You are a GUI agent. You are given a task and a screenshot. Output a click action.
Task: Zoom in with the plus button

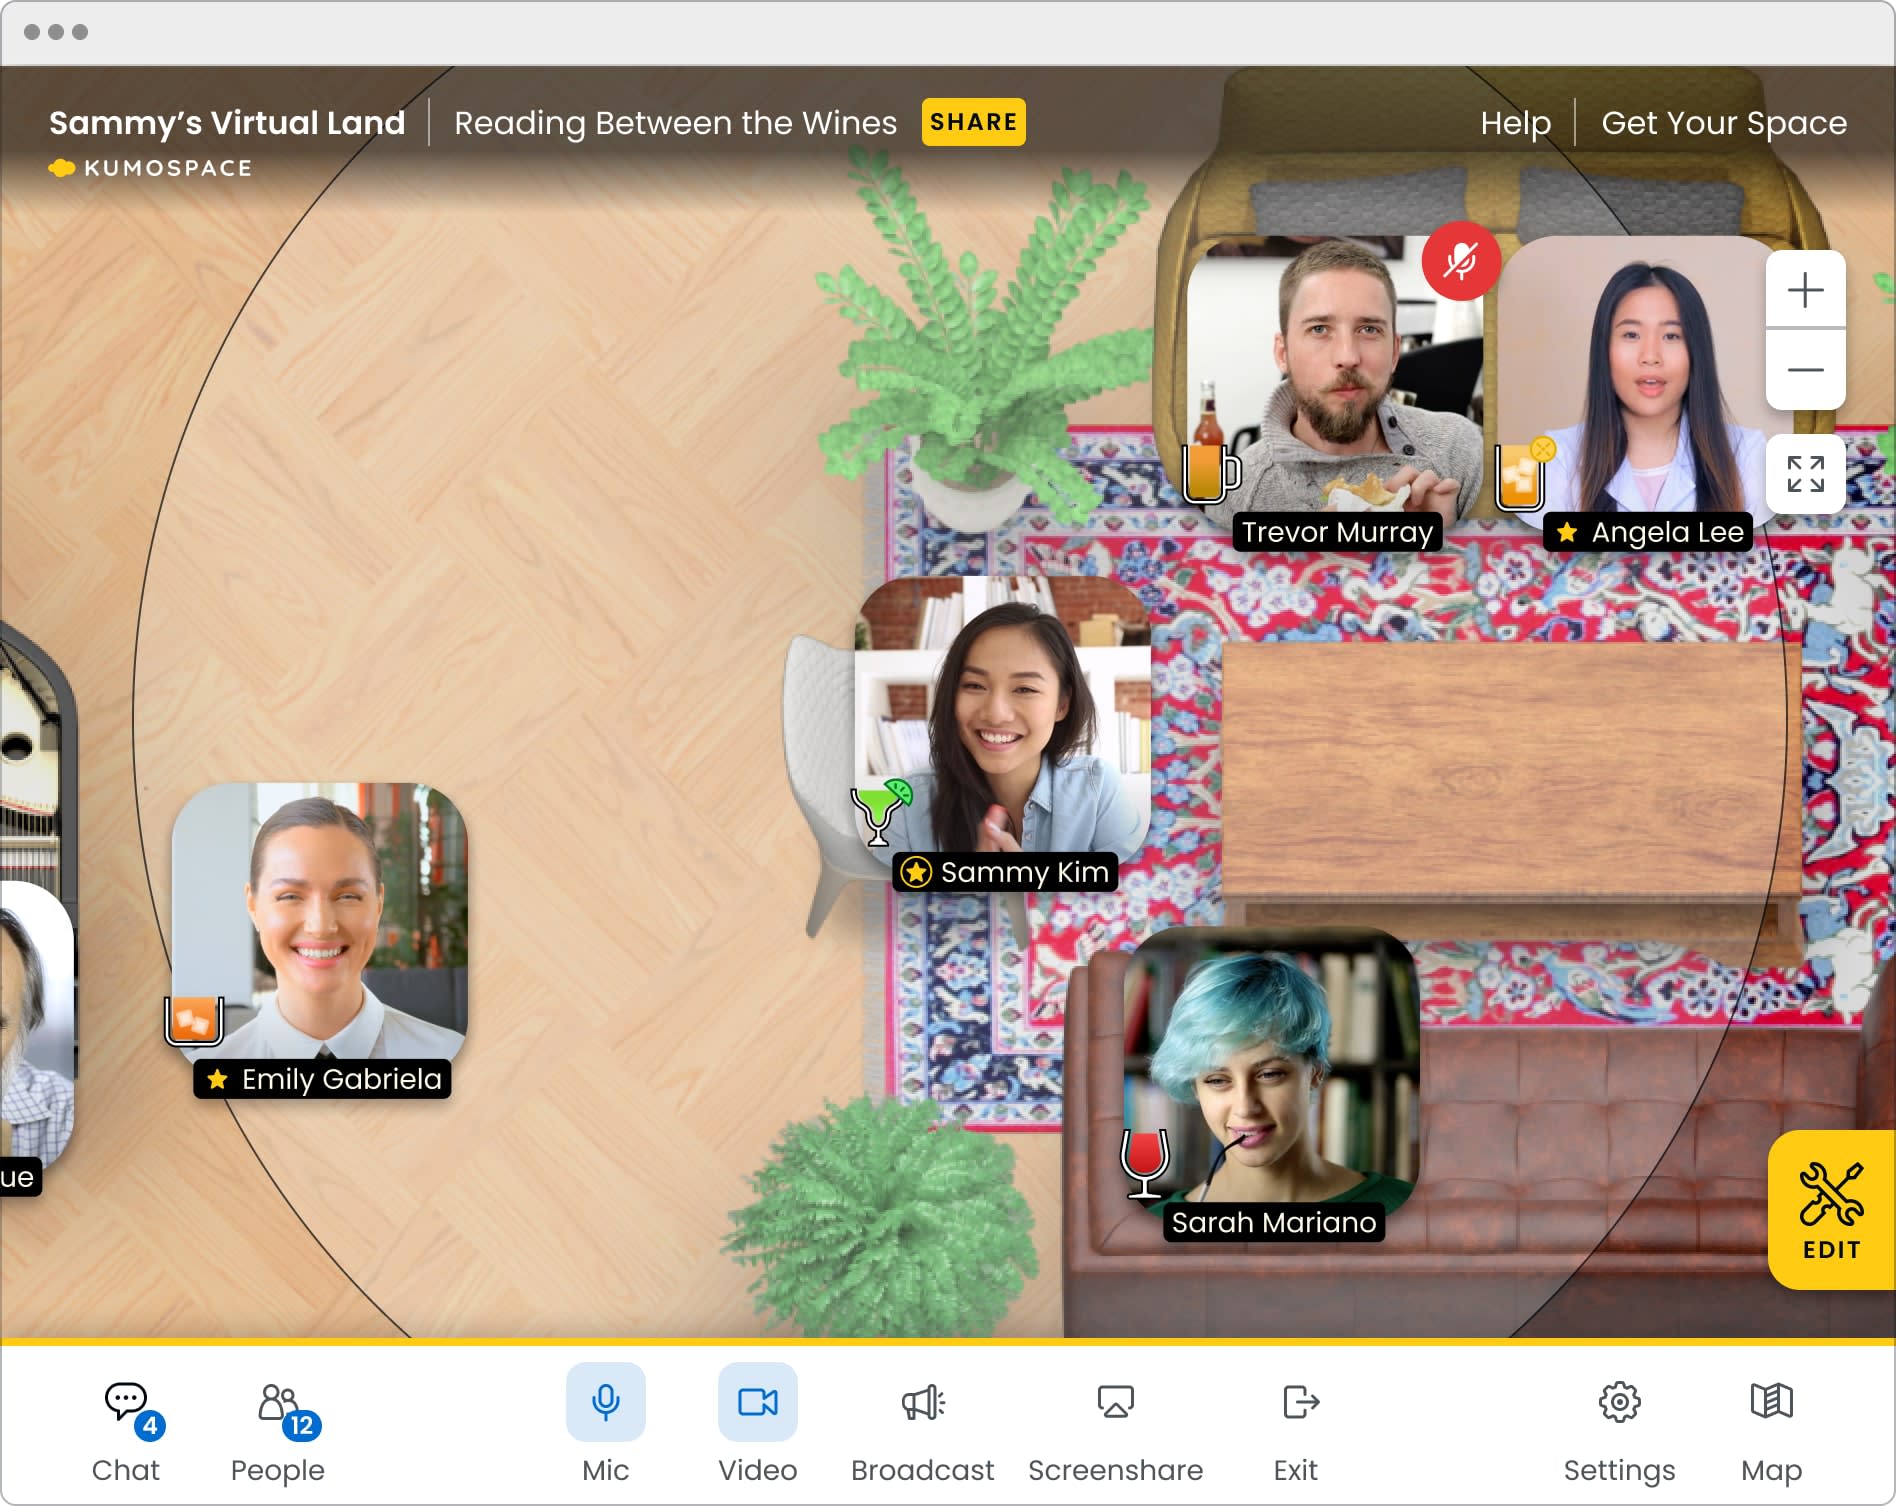pyautogui.click(x=1806, y=290)
